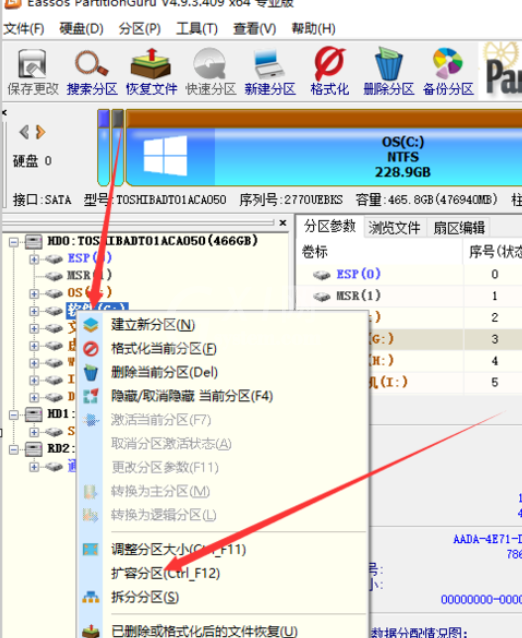
Task: Click the trash bin icon beside 删除当前分区
Action: (x=91, y=372)
